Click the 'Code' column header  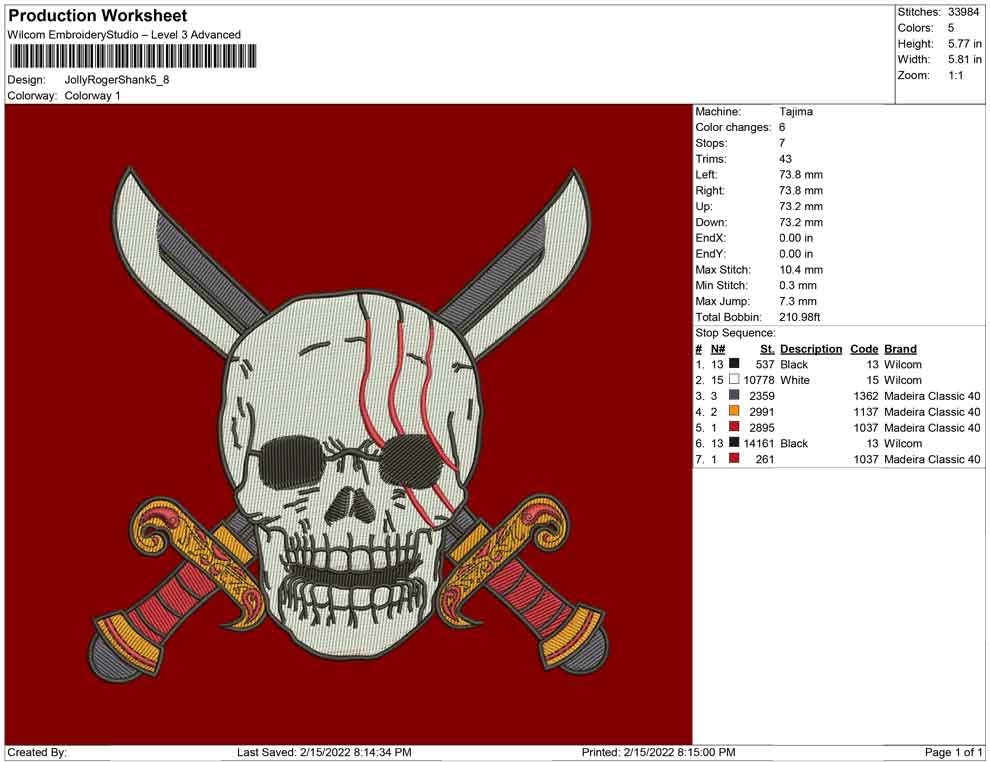[x=864, y=348]
